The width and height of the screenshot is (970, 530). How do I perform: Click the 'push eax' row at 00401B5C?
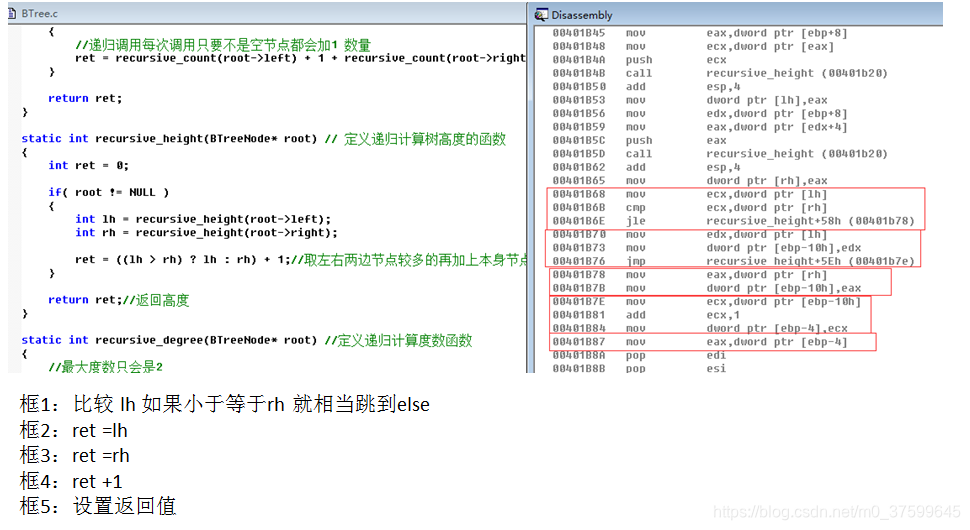639,140
